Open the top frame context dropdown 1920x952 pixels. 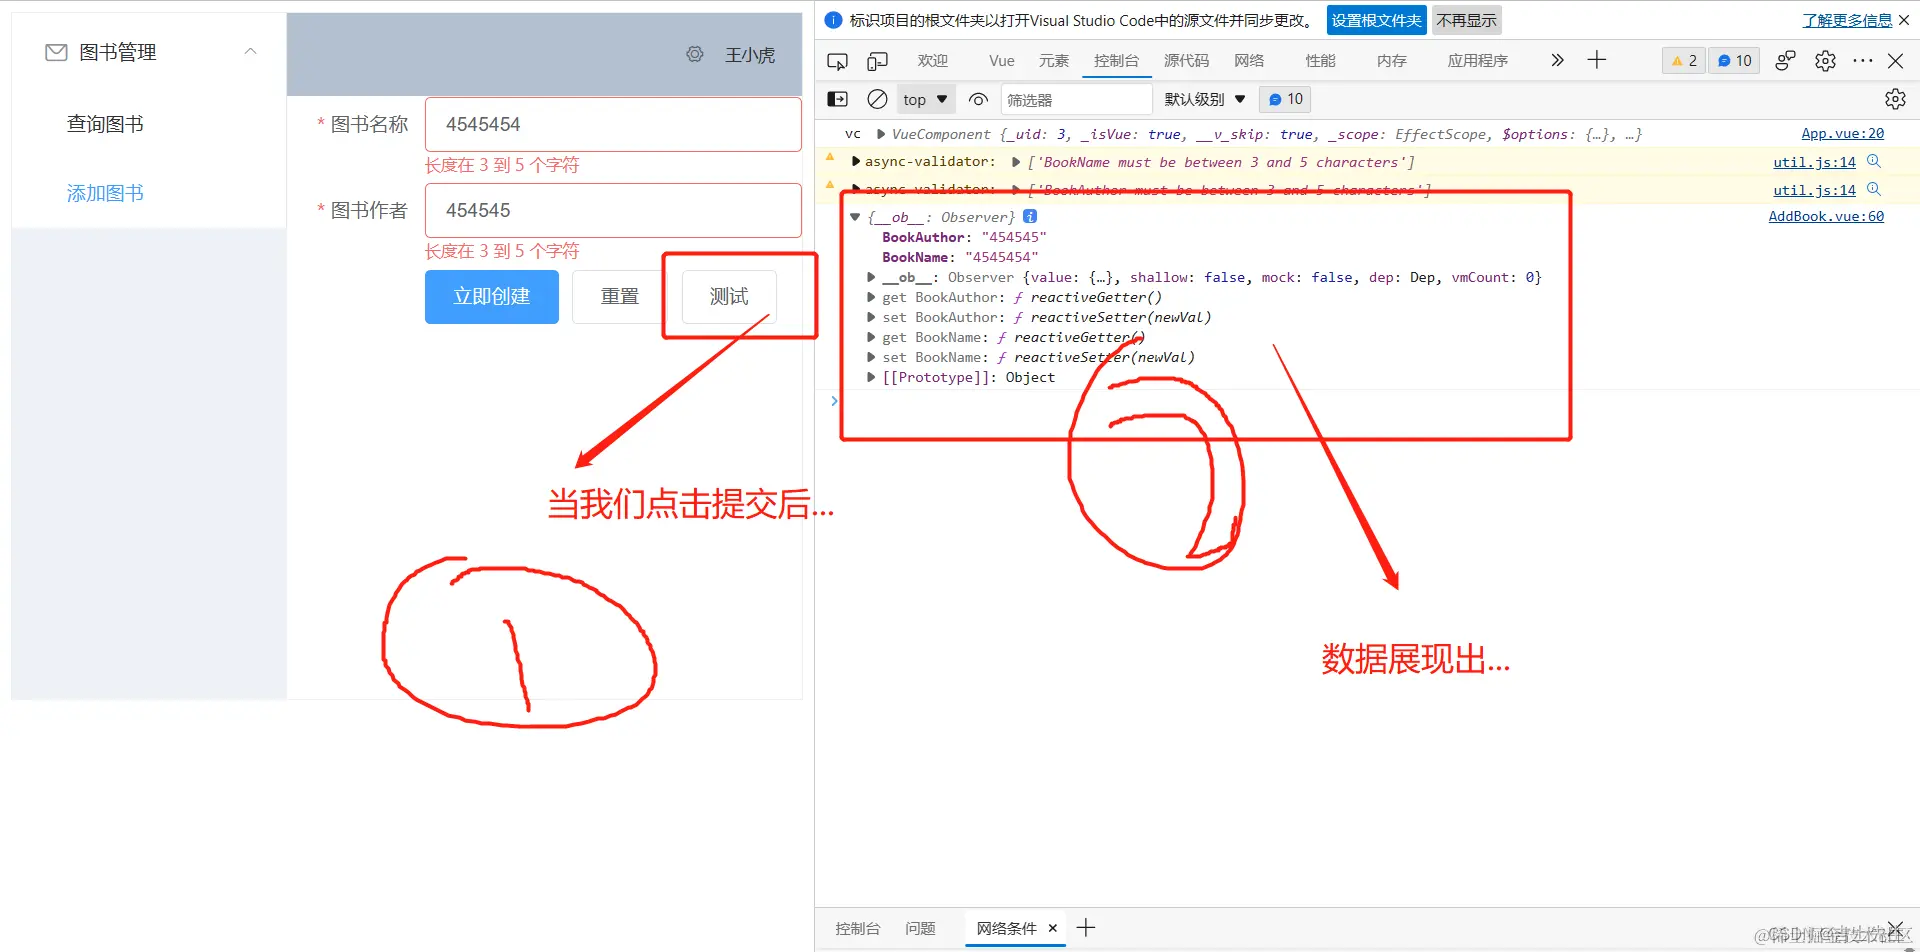(x=924, y=99)
